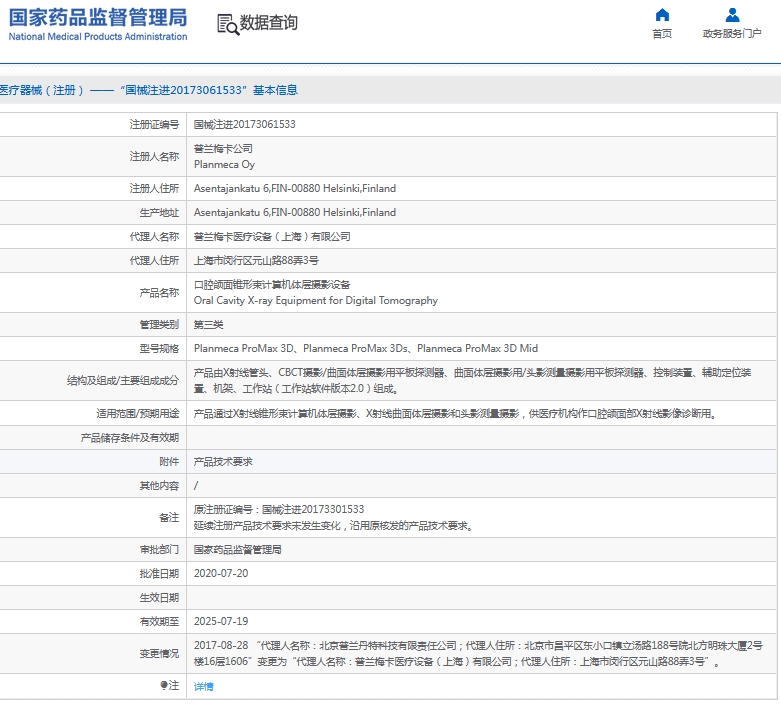Open the 产品技术要求 attachment
Screen dimensions: 781x706
223,462
